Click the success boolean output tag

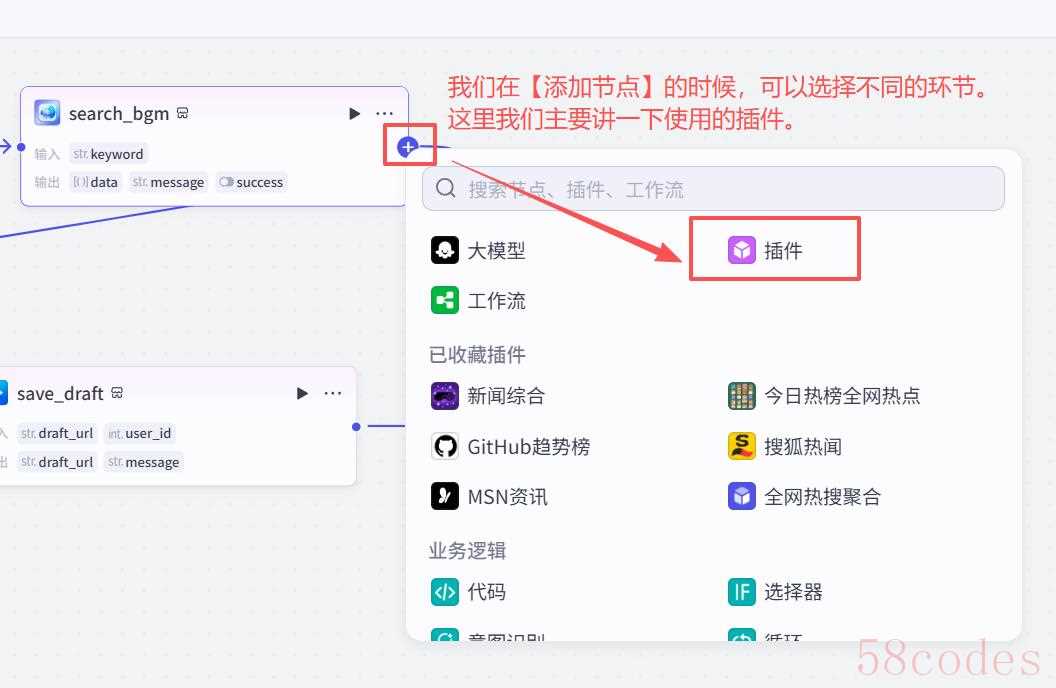(251, 182)
